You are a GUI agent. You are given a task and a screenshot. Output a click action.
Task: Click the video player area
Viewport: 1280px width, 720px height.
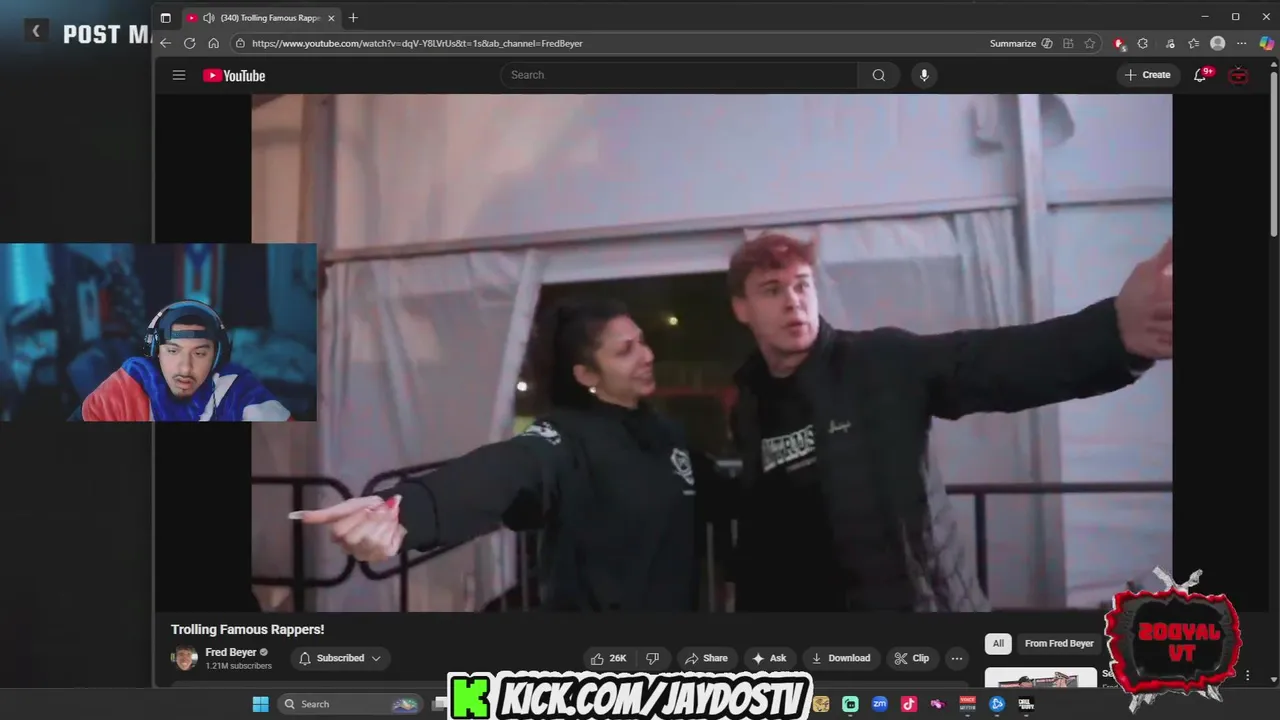pos(711,352)
